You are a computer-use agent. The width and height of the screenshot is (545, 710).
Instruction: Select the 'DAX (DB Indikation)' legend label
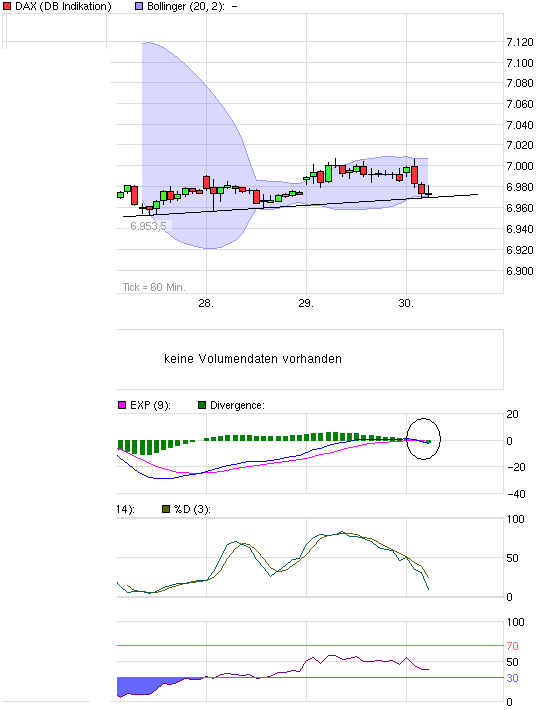pyautogui.click(x=63, y=6)
